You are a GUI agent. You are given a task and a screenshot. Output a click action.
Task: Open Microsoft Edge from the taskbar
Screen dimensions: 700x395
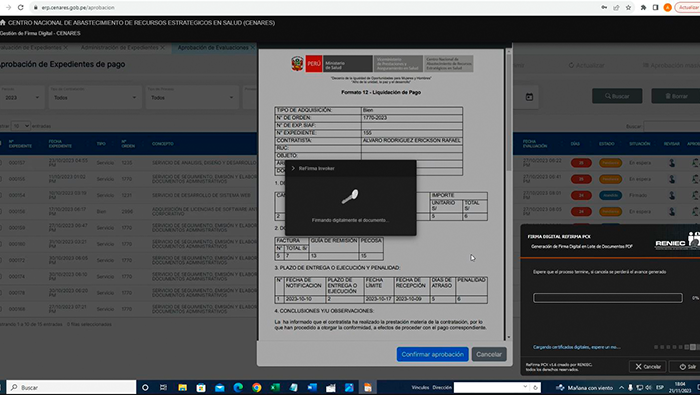coord(238,387)
